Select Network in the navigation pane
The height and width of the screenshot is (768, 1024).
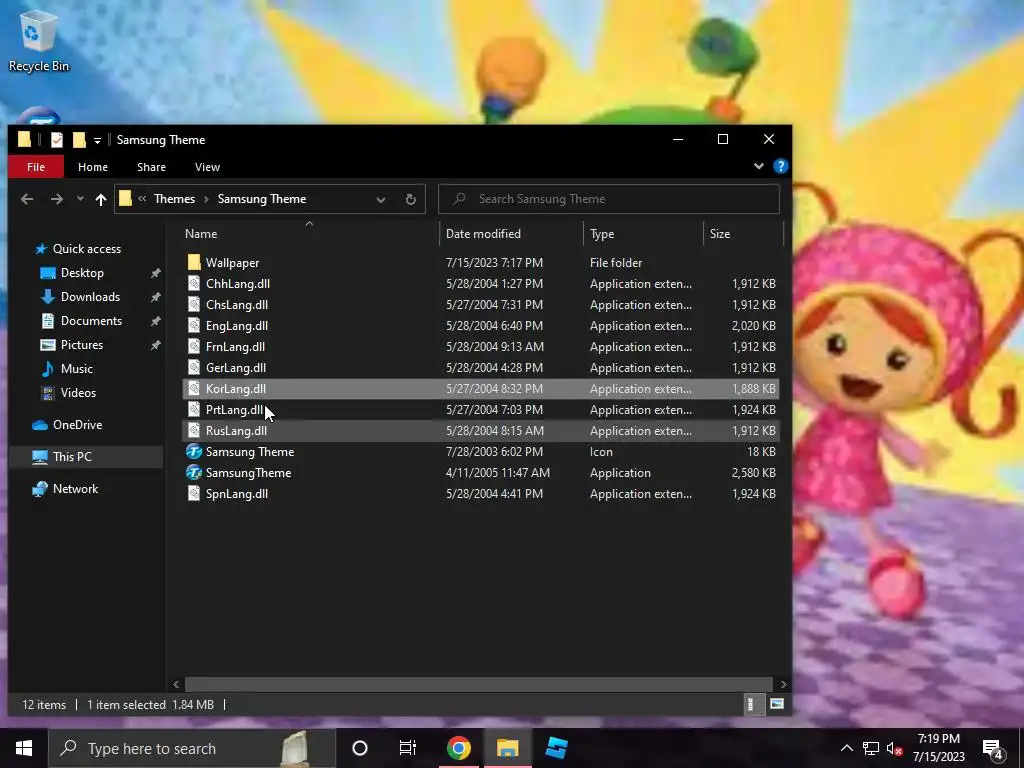[x=75, y=489]
